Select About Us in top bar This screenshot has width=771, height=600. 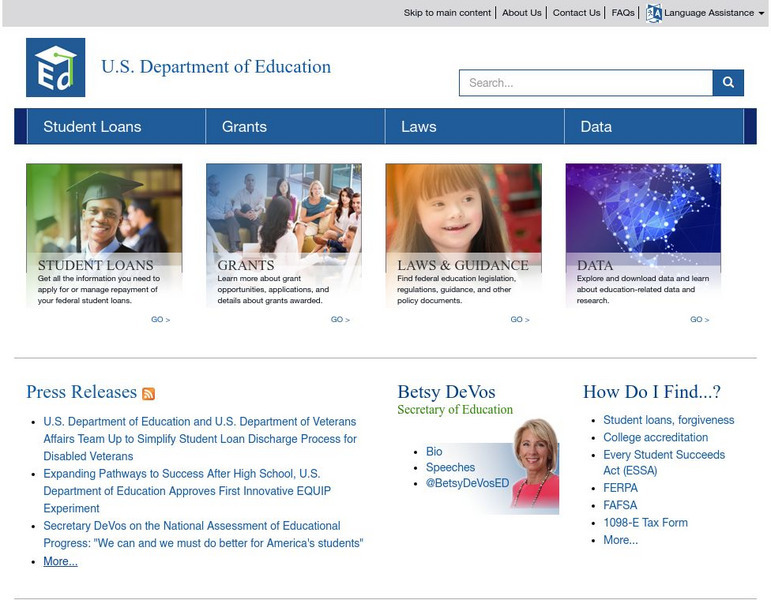pos(522,13)
